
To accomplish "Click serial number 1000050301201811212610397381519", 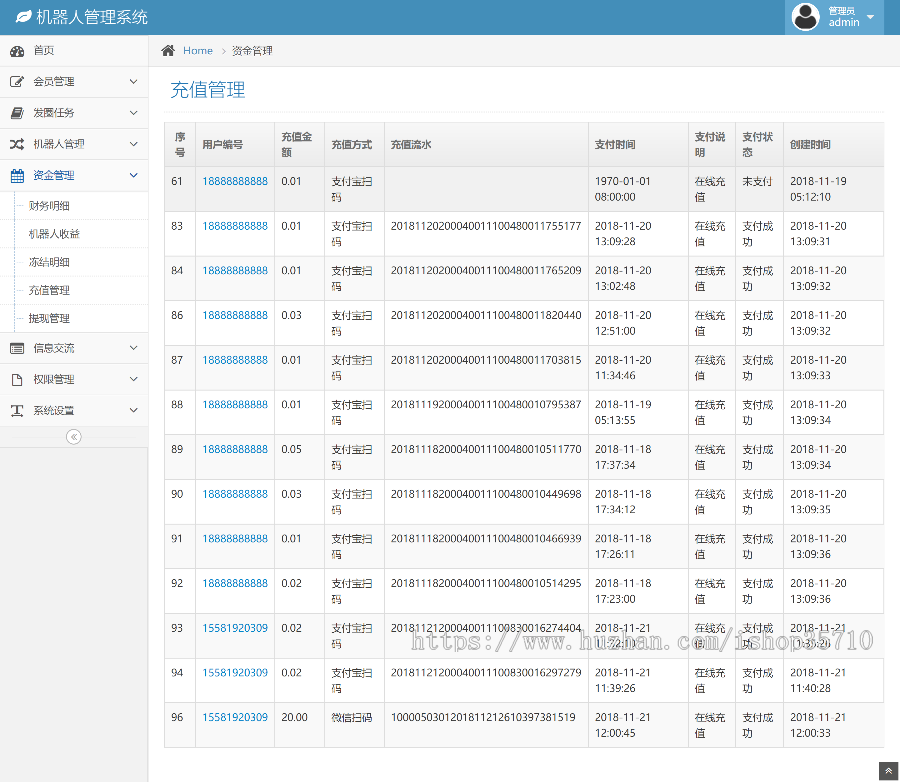I will (x=483, y=717).
